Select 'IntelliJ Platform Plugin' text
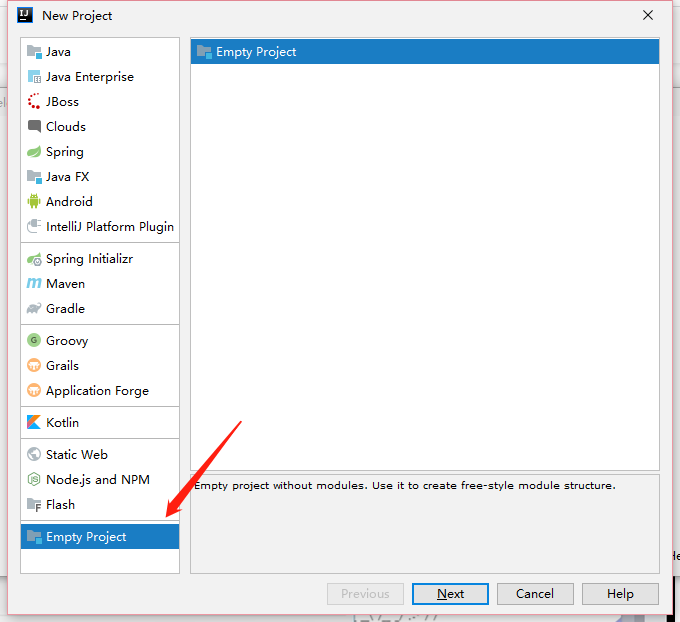Viewport: 680px width, 622px height. (x=110, y=227)
